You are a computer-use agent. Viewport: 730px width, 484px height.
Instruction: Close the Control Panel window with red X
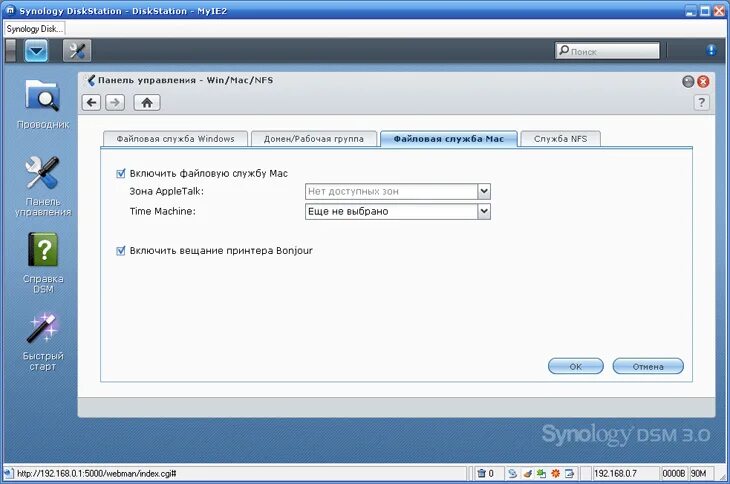tap(703, 81)
